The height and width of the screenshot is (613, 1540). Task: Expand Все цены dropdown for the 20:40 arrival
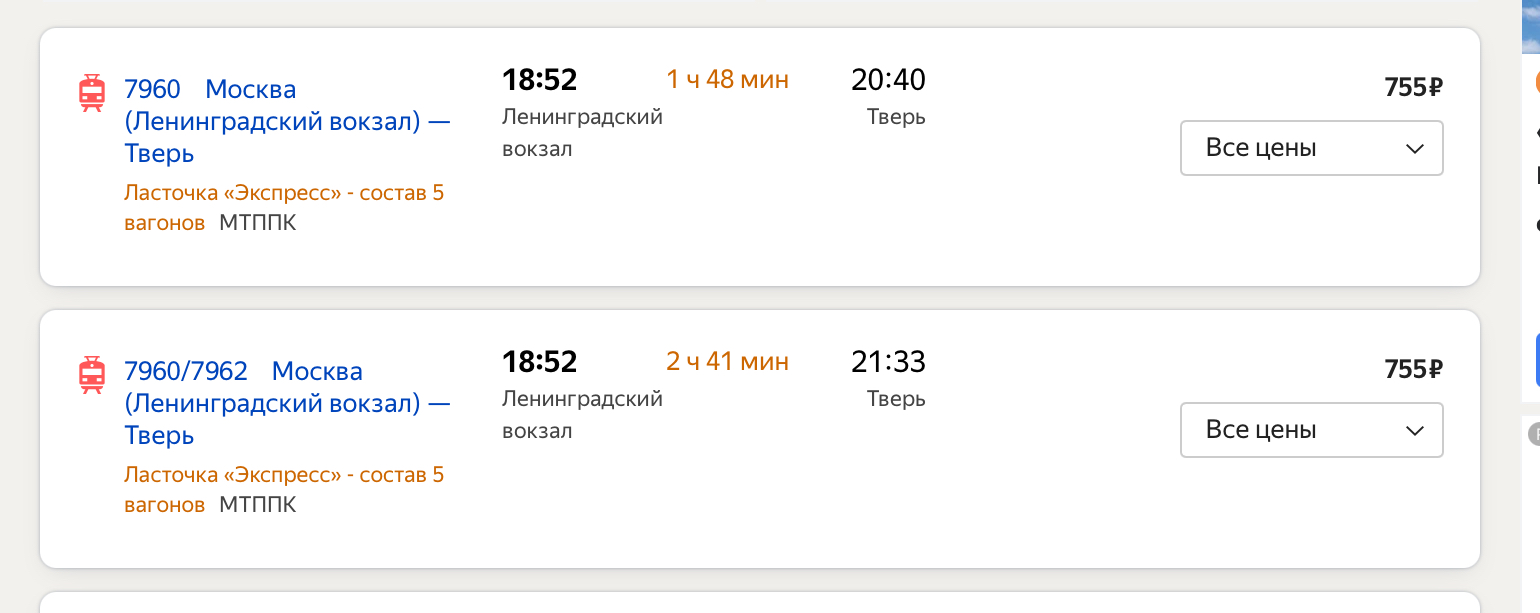click(1310, 148)
